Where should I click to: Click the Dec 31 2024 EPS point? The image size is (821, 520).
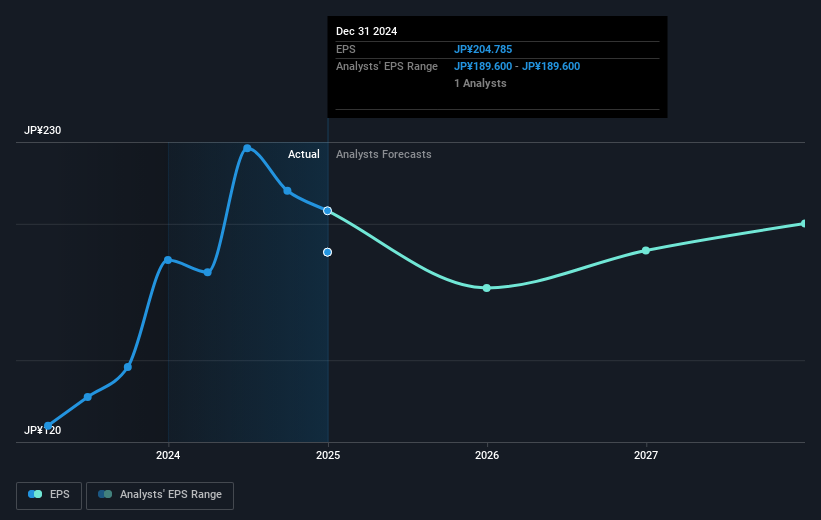(327, 211)
